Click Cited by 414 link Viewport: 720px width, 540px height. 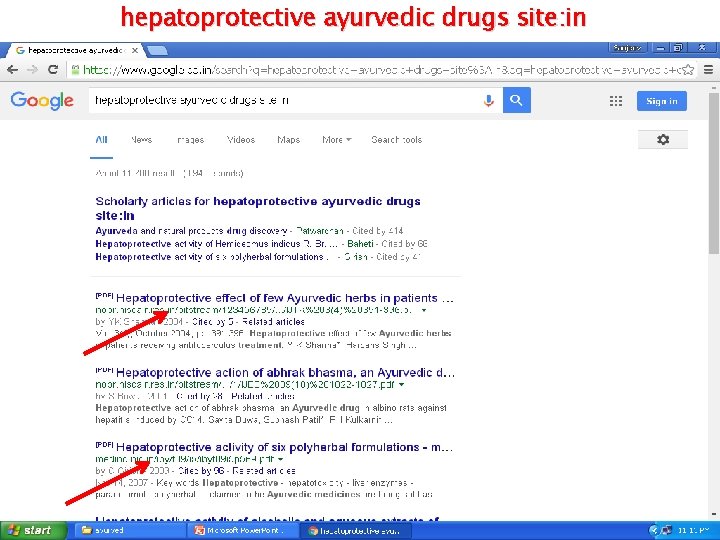tap(377, 231)
